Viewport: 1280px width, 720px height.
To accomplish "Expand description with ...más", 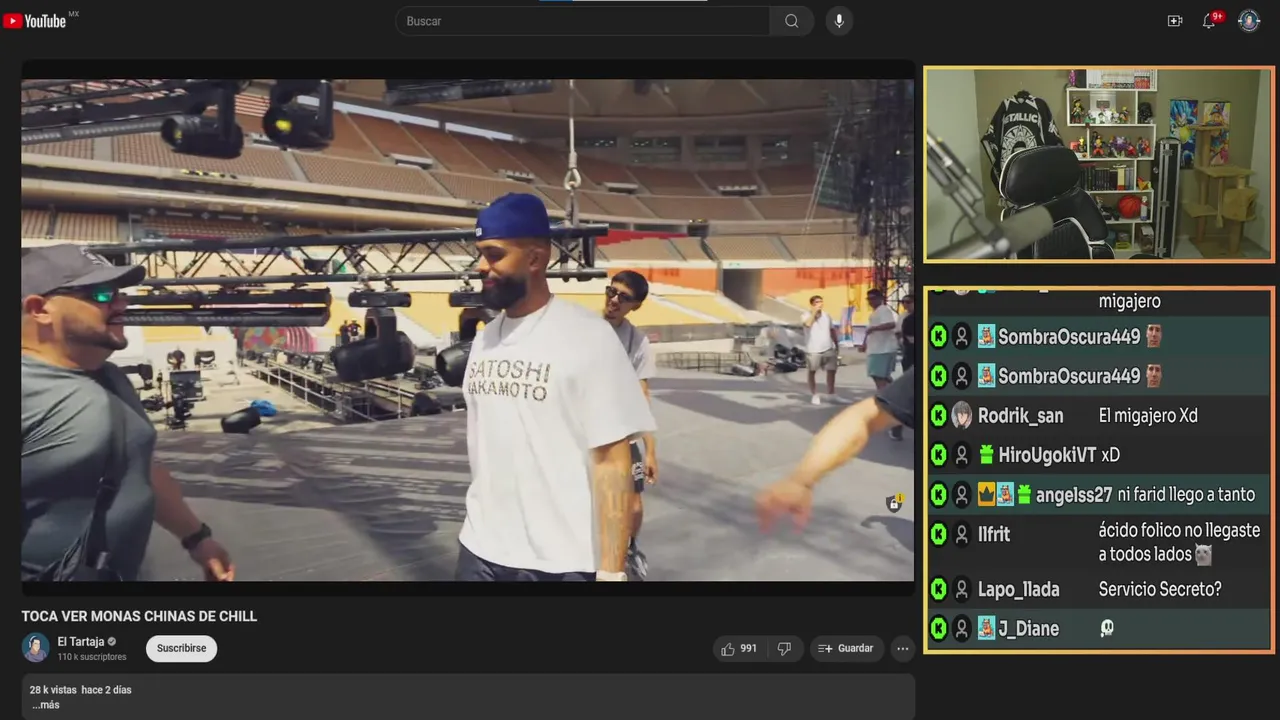I will (45, 705).
